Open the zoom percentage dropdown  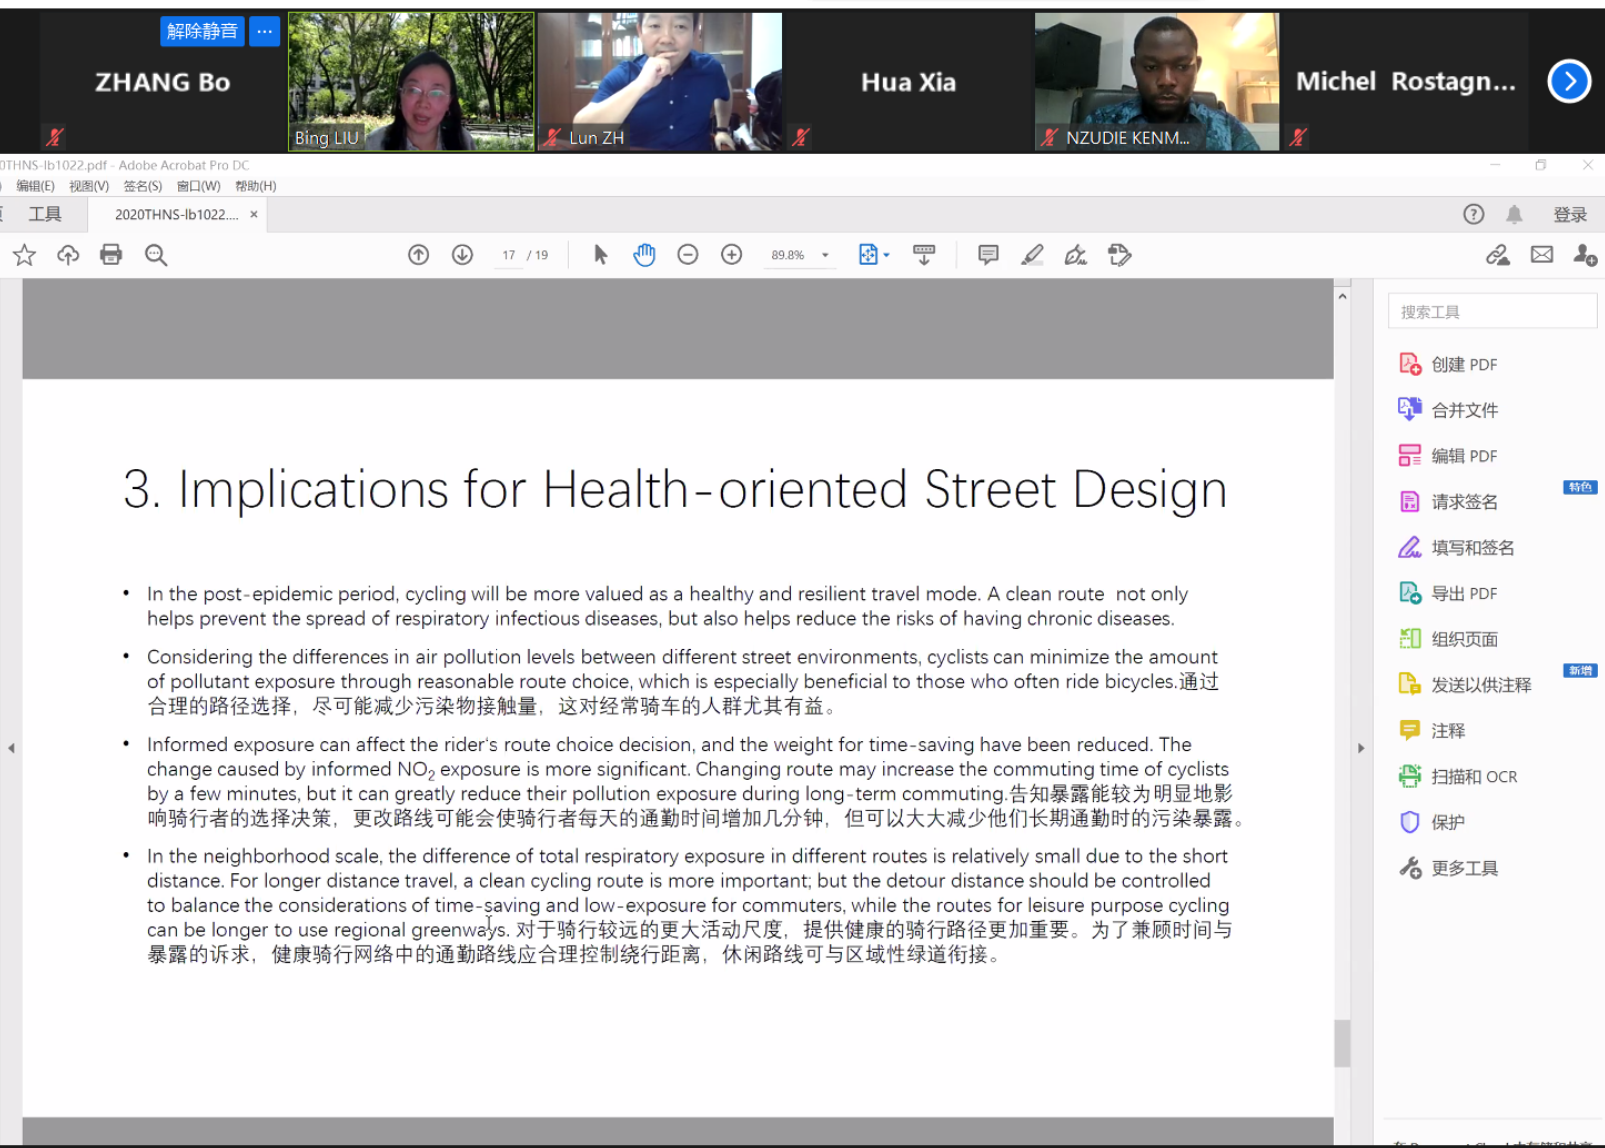(825, 255)
